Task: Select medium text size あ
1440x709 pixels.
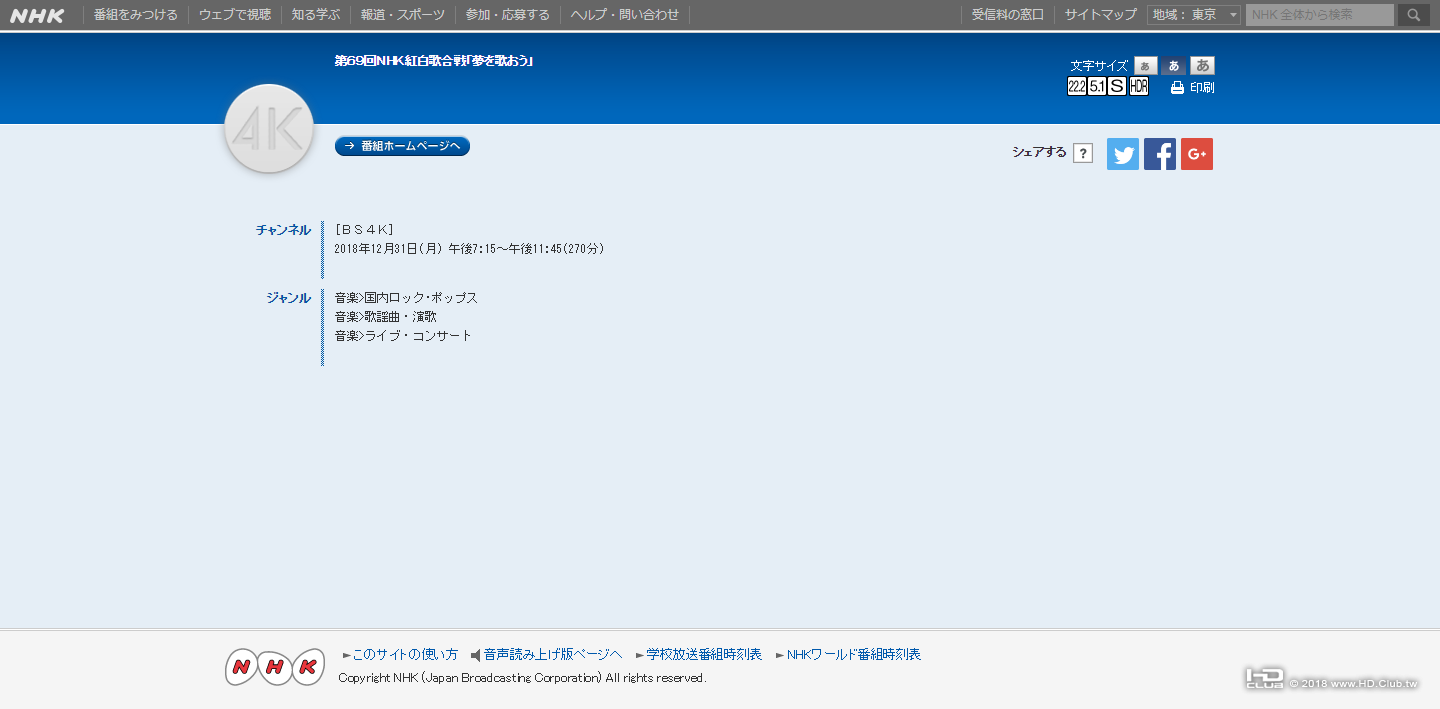Action: (x=1174, y=66)
